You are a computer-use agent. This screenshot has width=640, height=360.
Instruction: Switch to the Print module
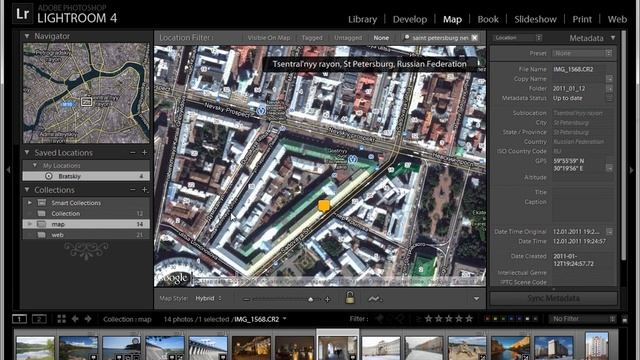pyautogui.click(x=582, y=19)
